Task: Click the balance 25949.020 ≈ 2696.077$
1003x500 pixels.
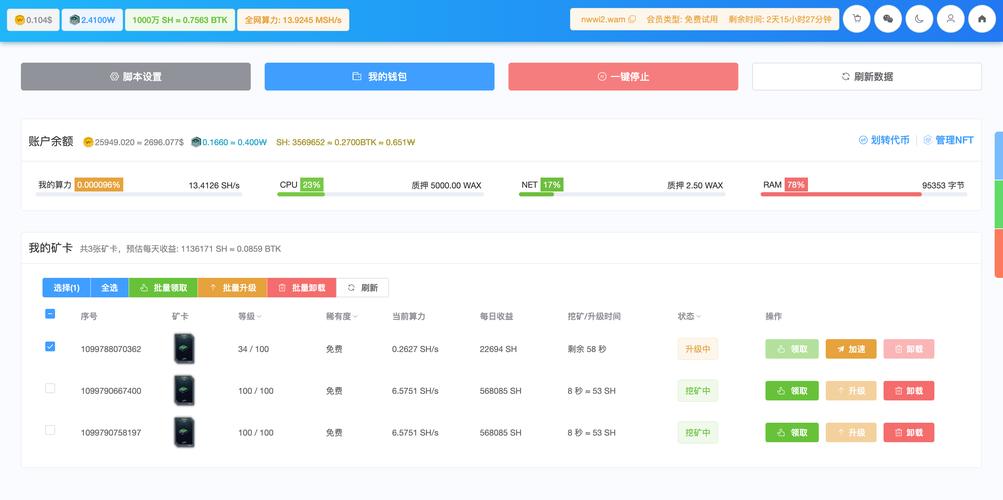Action: point(134,142)
